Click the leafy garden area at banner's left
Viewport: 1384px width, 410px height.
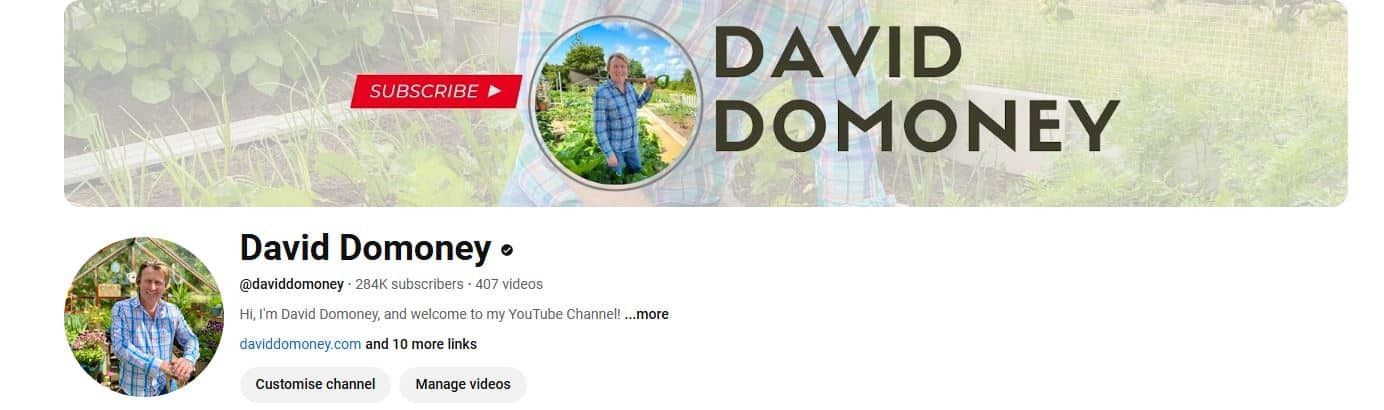pos(200,100)
